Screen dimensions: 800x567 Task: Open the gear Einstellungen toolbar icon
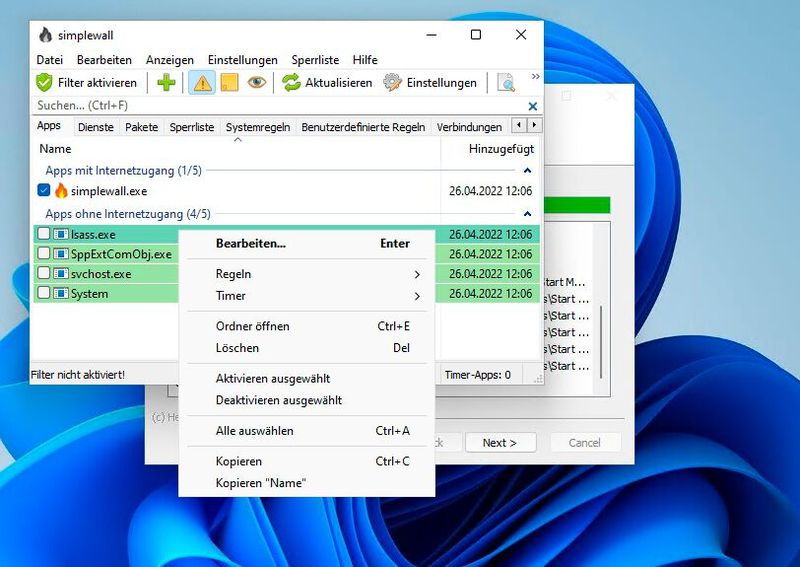coord(392,83)
